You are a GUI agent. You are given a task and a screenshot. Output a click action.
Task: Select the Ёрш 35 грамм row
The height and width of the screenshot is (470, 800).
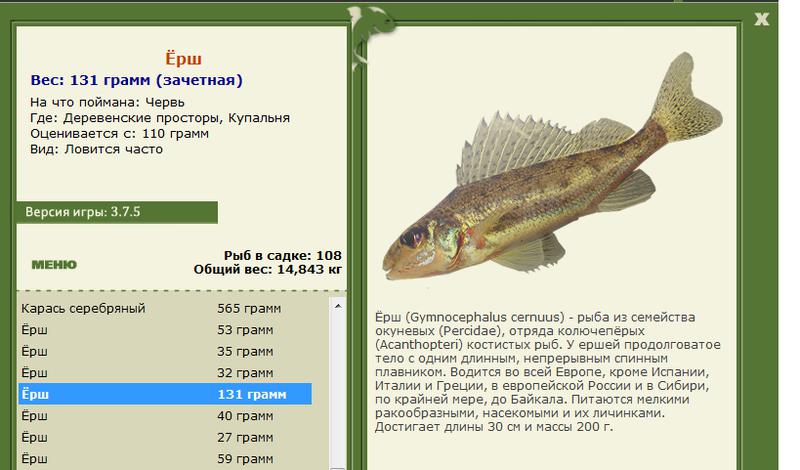(x=165, y=351)
